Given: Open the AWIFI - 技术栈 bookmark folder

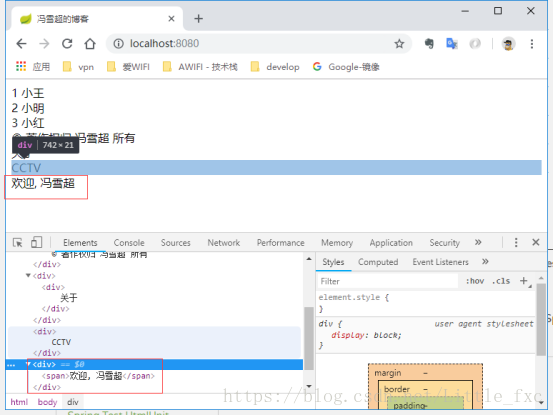Looking at the screenshot, I should pyautogui.click(x=200, y=67).
